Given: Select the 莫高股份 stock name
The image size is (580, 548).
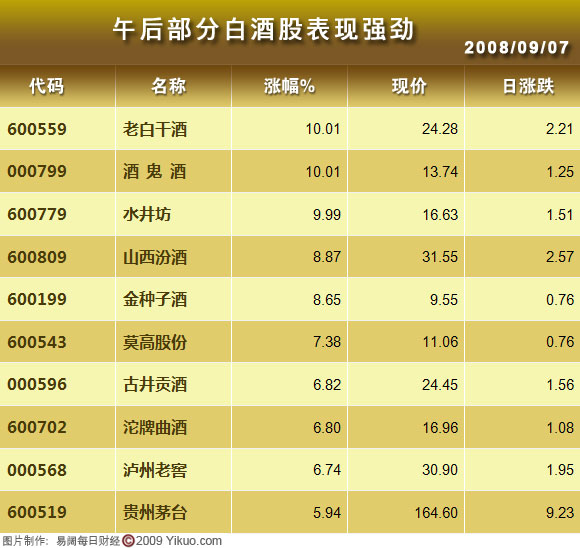Looking at the screenshot, I should [x=155, y=342].
